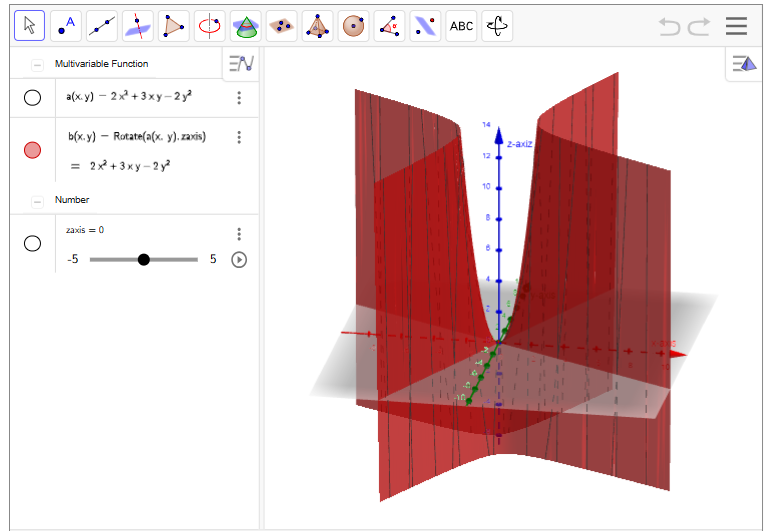Screen dimensions: 769x531
Task: Select the Move arrow tool
Action: [29, 26]
